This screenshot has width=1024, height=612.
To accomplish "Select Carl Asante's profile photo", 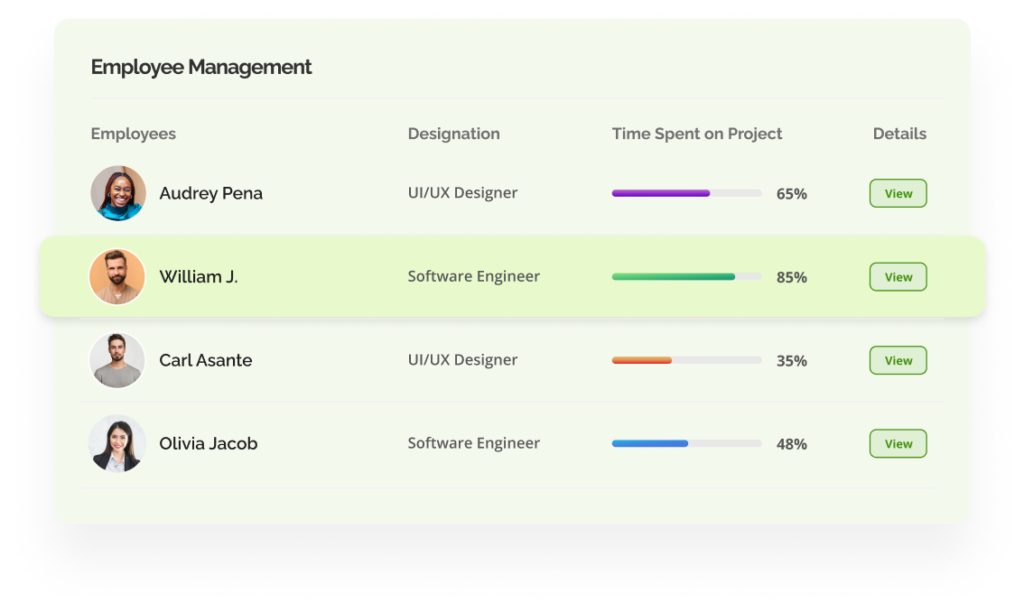I will [117, 360].
